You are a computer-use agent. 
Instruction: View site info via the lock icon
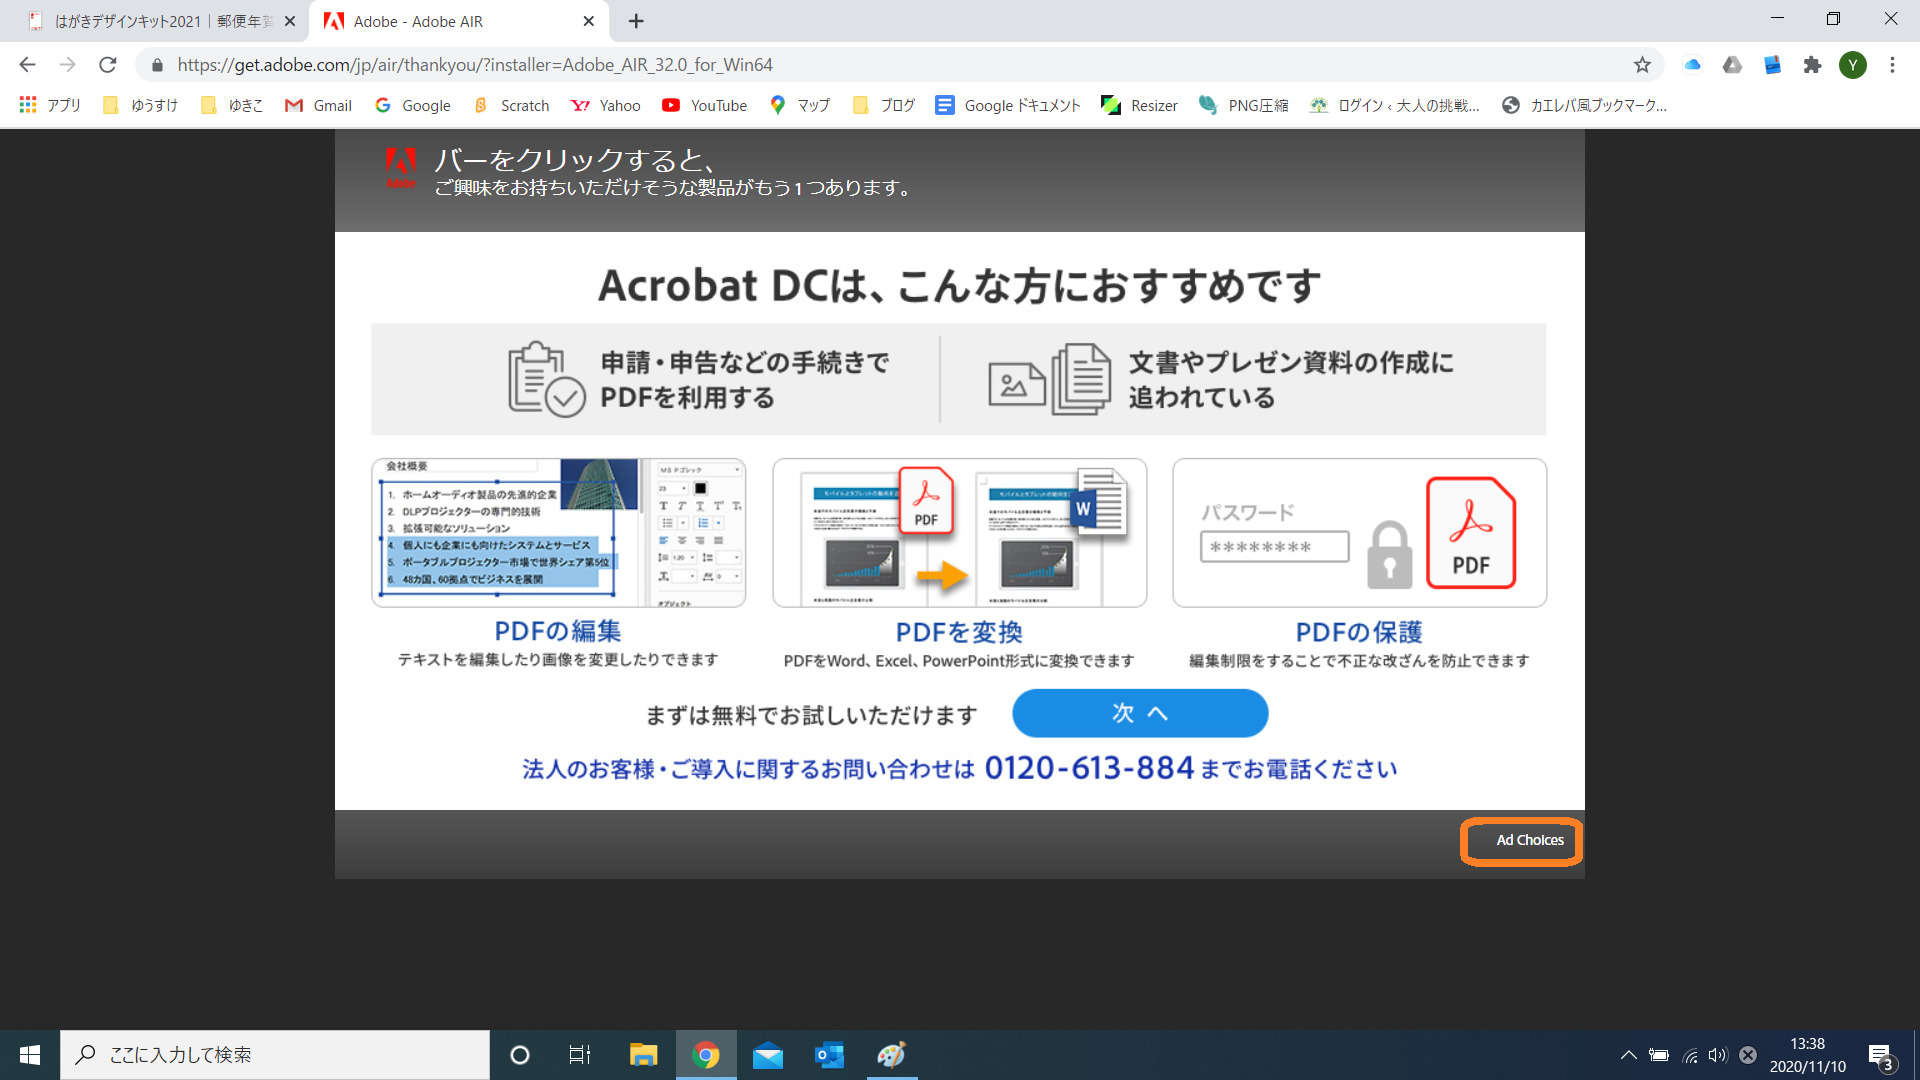(x=157, y=65)
